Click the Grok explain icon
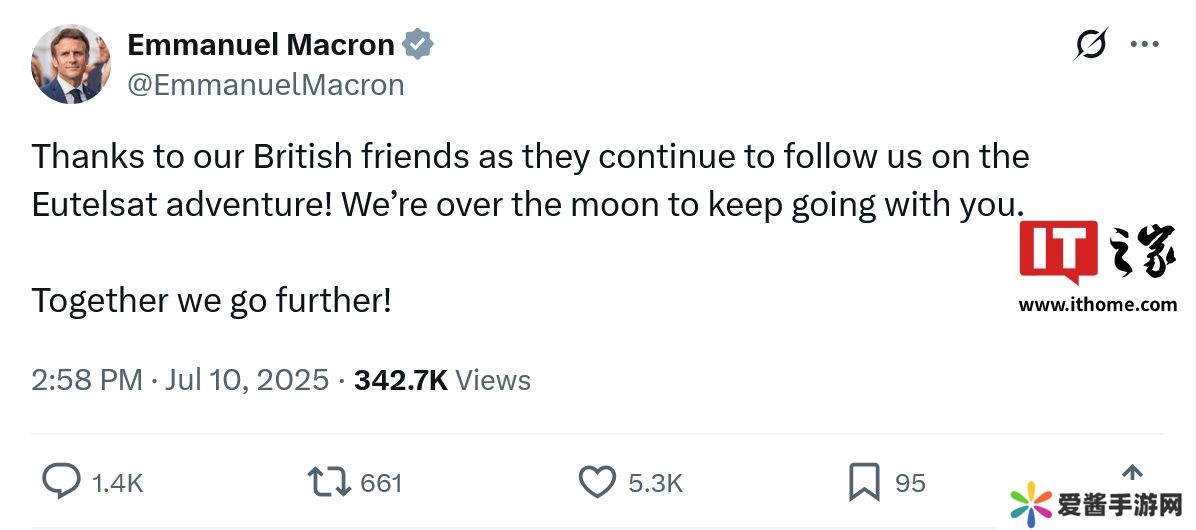 tap(1091, 45)
